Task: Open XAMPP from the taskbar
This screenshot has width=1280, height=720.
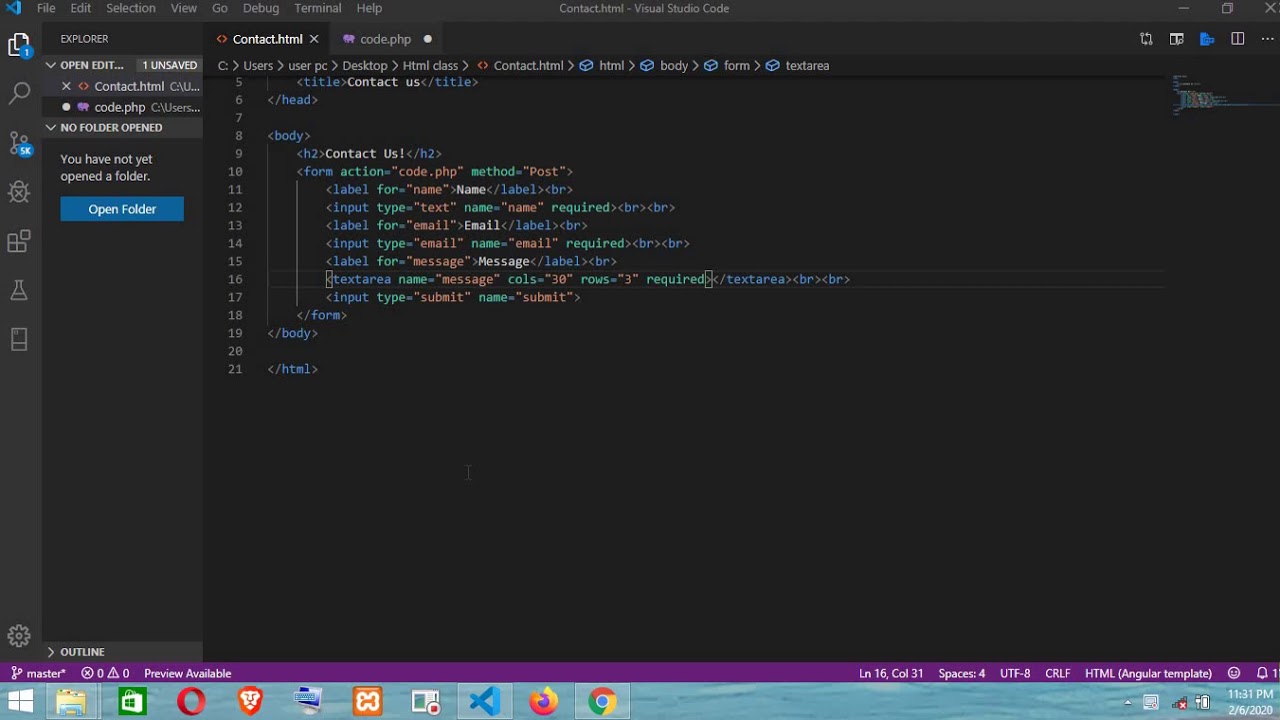Action: click(367, 702)
